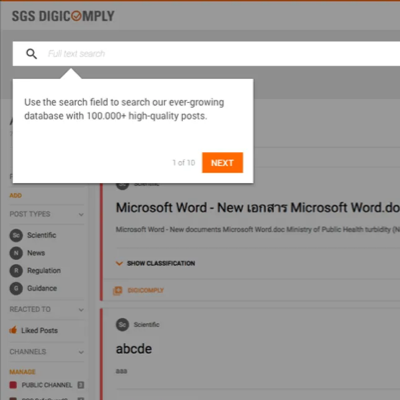Select the Guidance post type icon
The width and height of the screenshot is (400, 400).
16,288
